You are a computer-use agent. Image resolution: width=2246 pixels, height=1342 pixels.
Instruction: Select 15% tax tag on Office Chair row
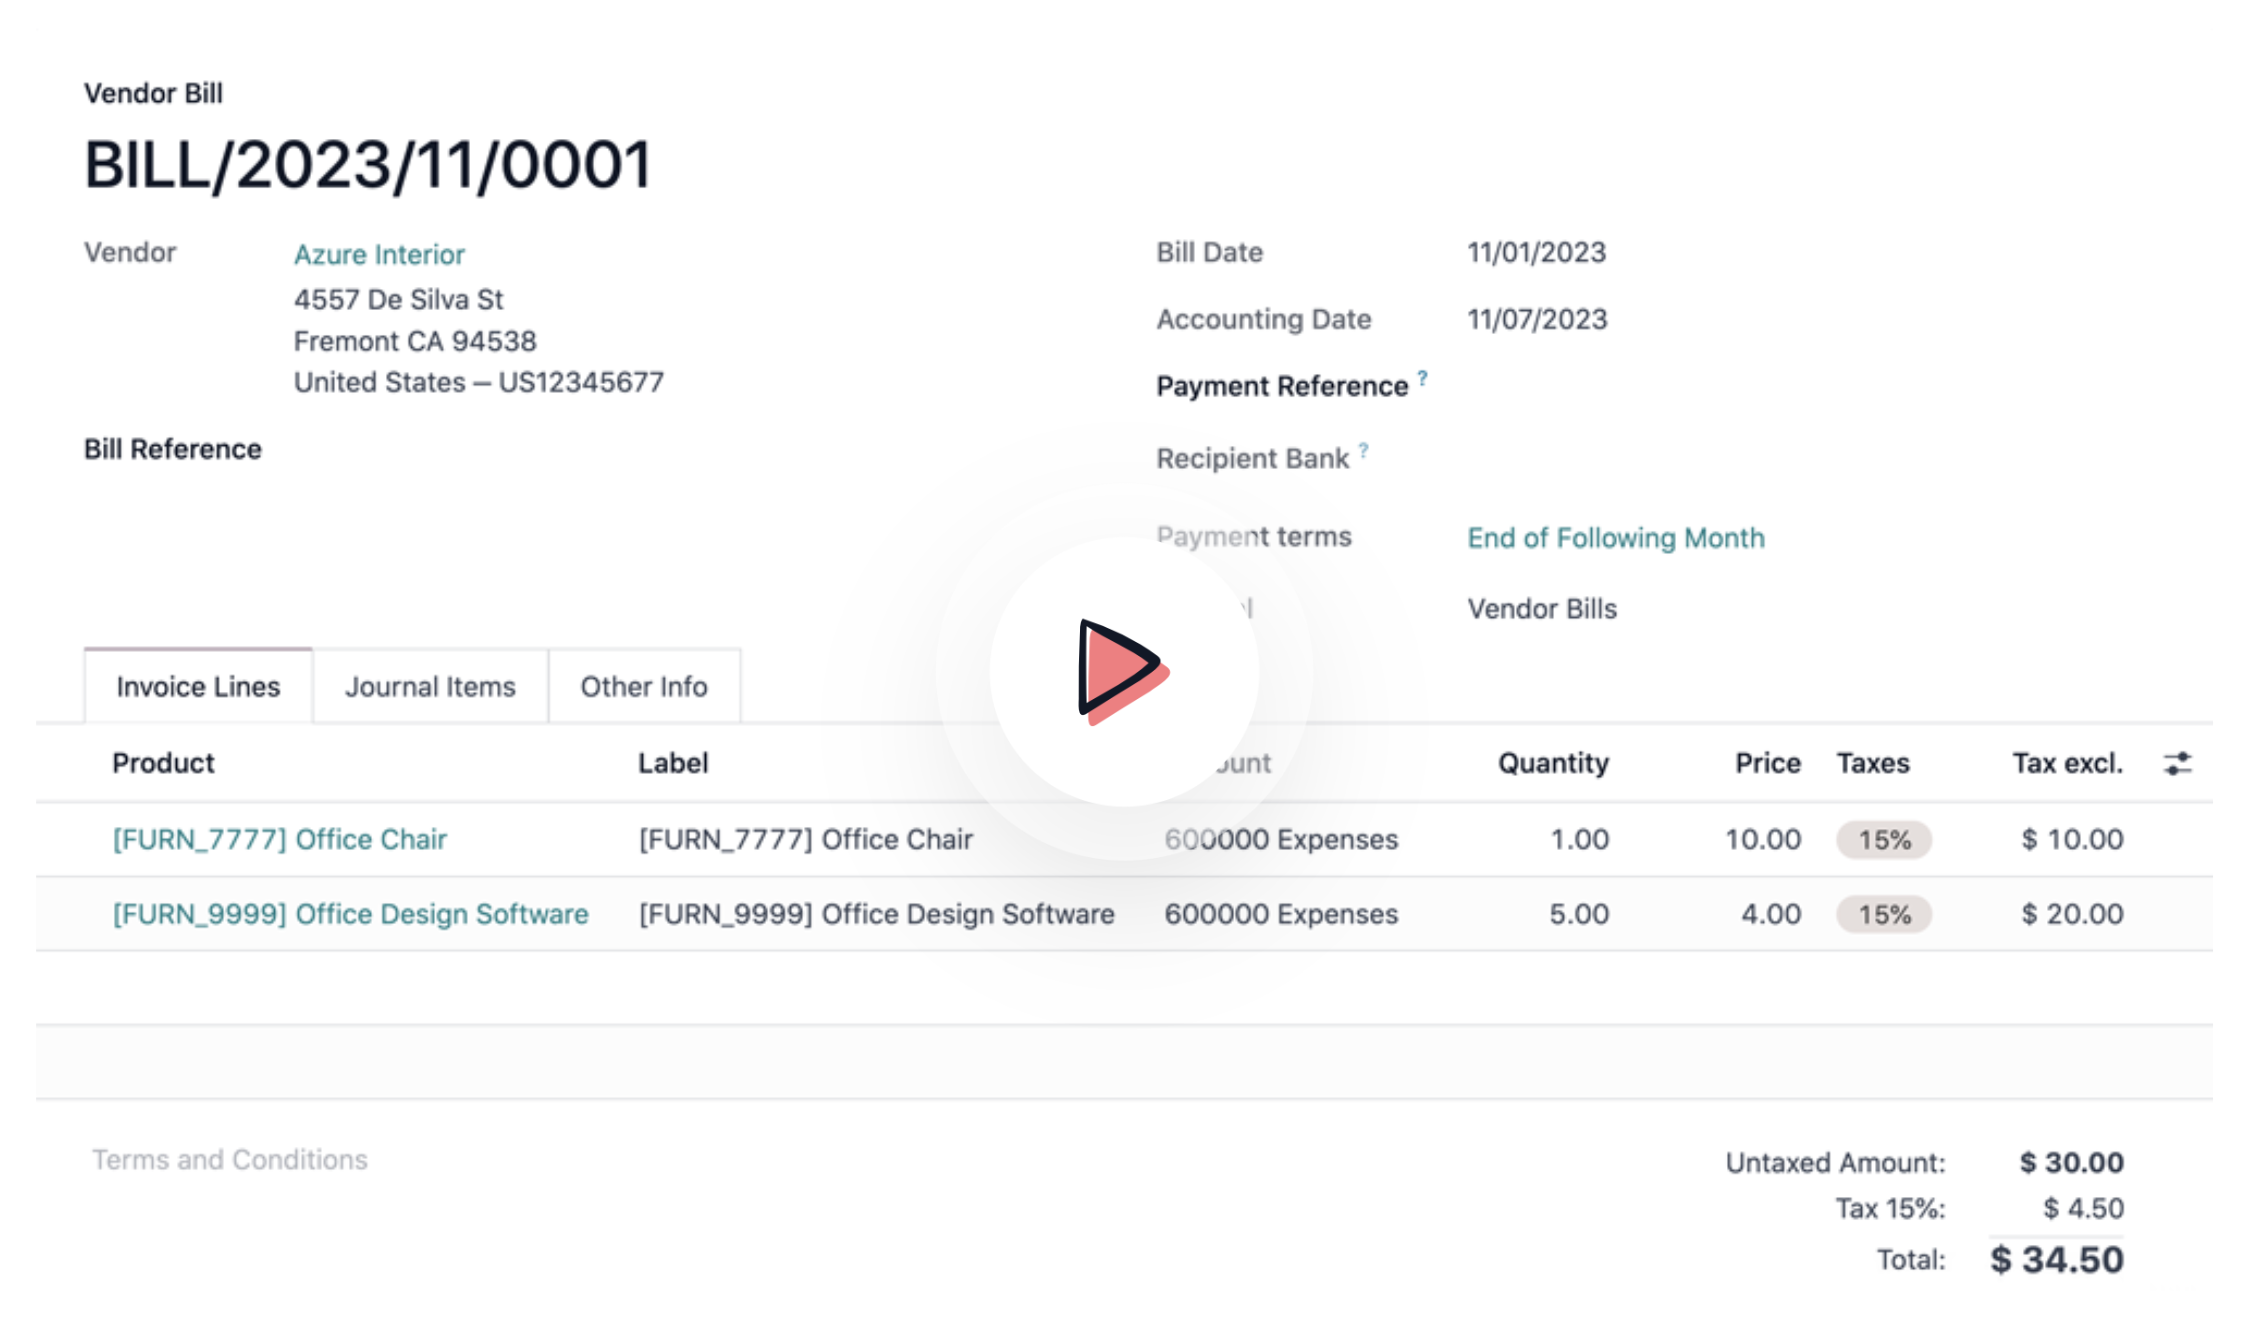tap(1884, 840)
